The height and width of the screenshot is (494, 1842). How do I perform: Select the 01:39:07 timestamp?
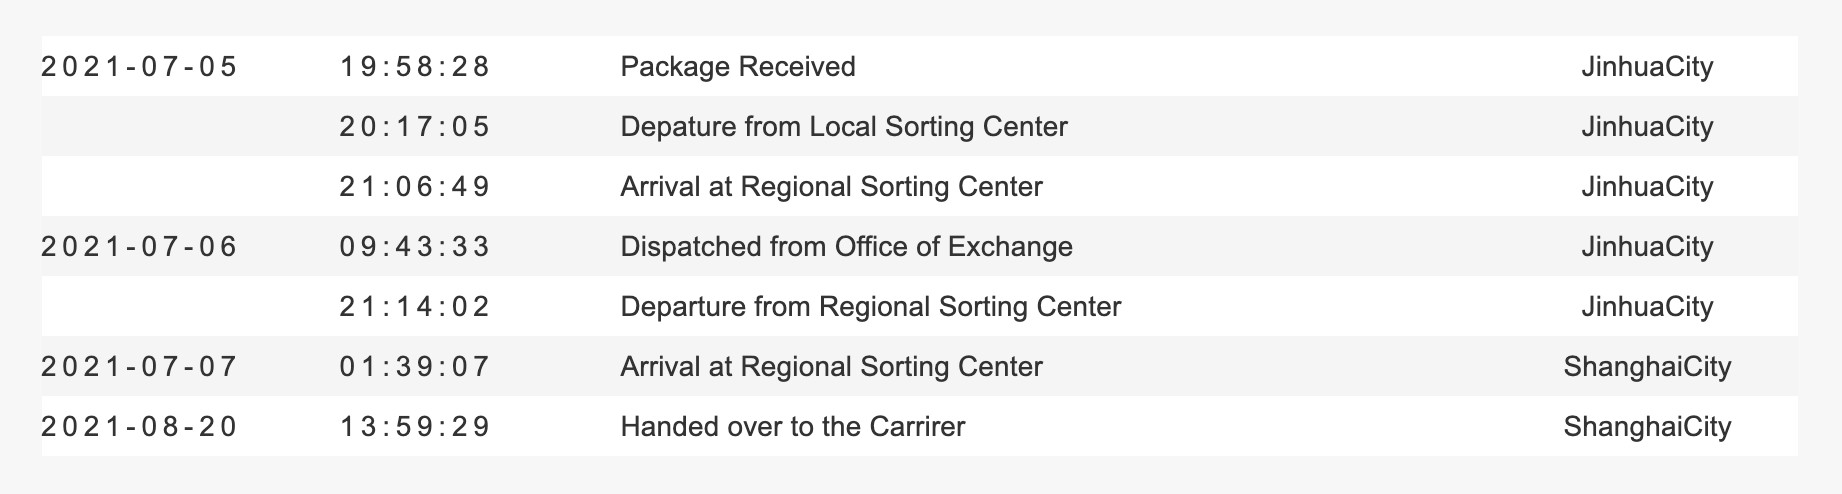(415, 367)
